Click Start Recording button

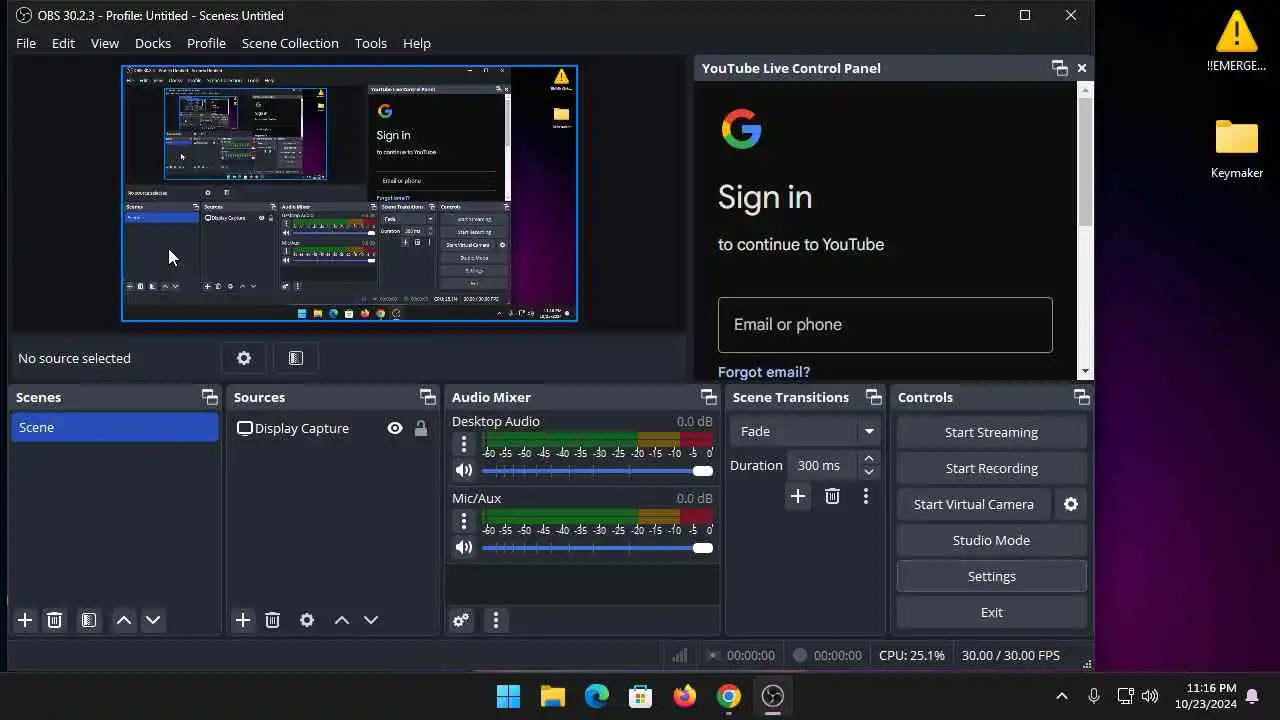coord(991,468)
